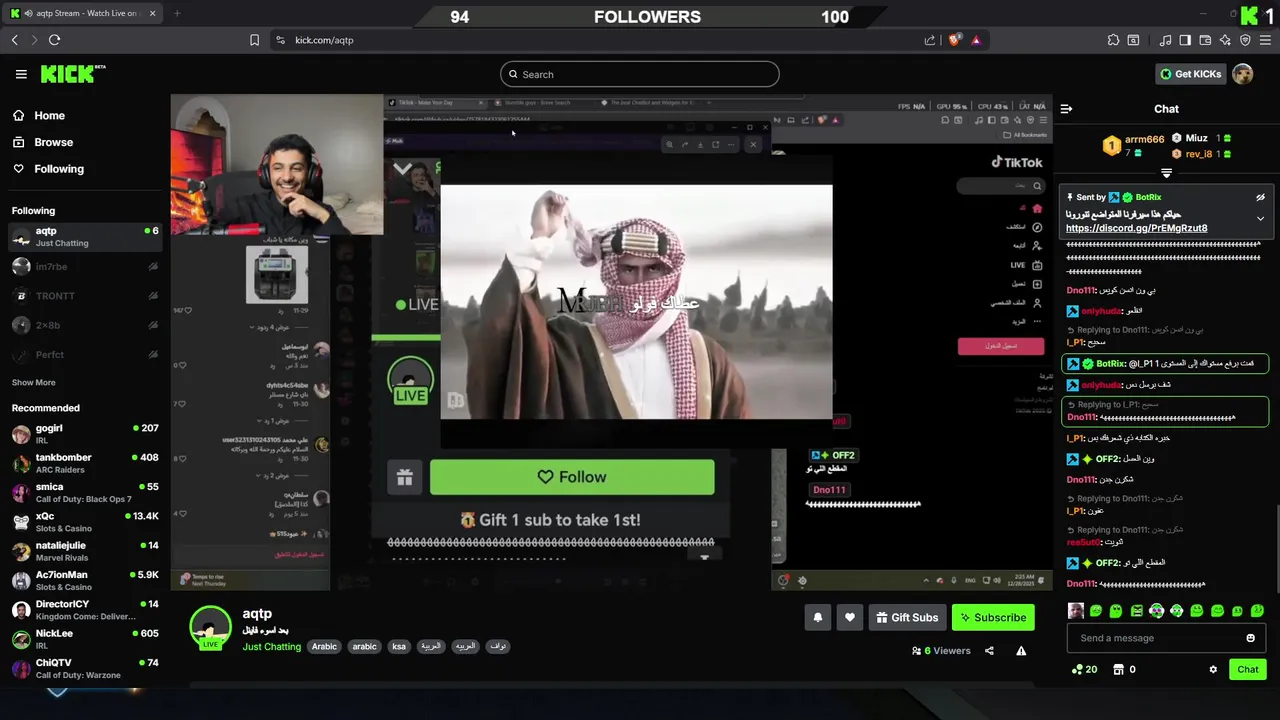
Task: Open recommended channel ChiQTV
Action: point(85,668)
